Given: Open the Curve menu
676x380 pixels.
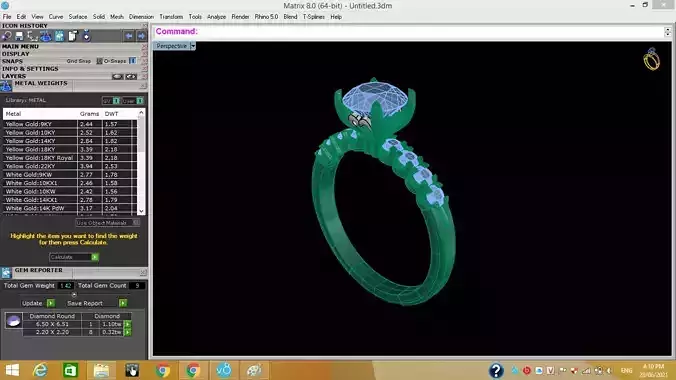Looking at the screenshot, I should [56, 17].
